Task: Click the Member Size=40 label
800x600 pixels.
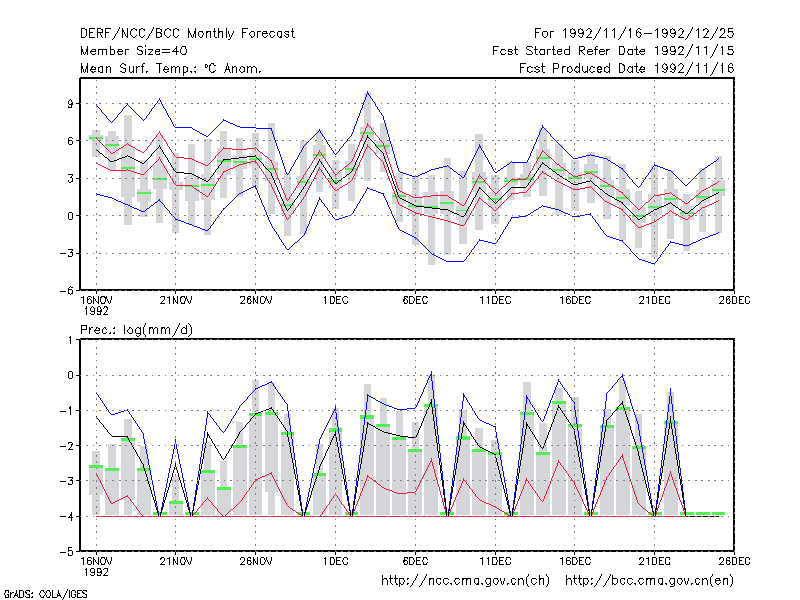Action: [x=134, y=51]
